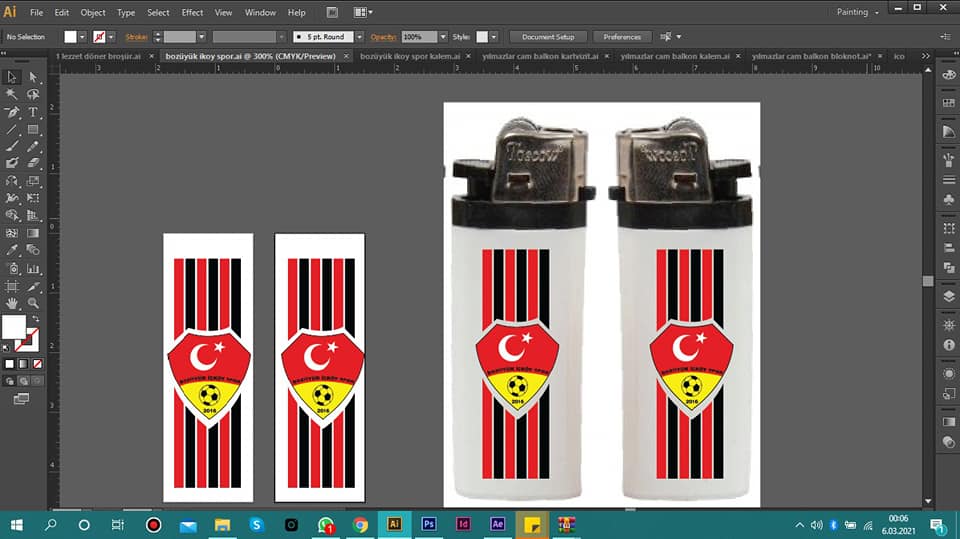
Task: Select the Line Segment tool
Action: pos(12,129)
